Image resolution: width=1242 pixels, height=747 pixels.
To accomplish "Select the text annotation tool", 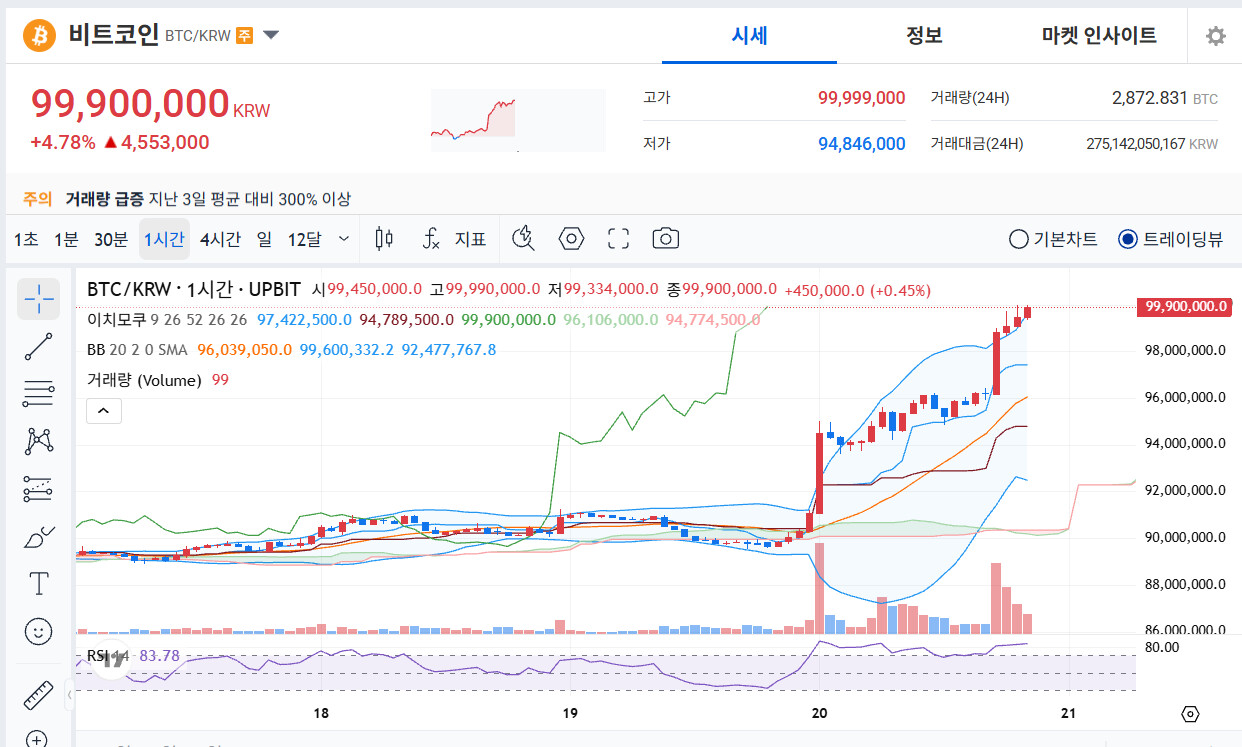I will (x=38, y=584).
